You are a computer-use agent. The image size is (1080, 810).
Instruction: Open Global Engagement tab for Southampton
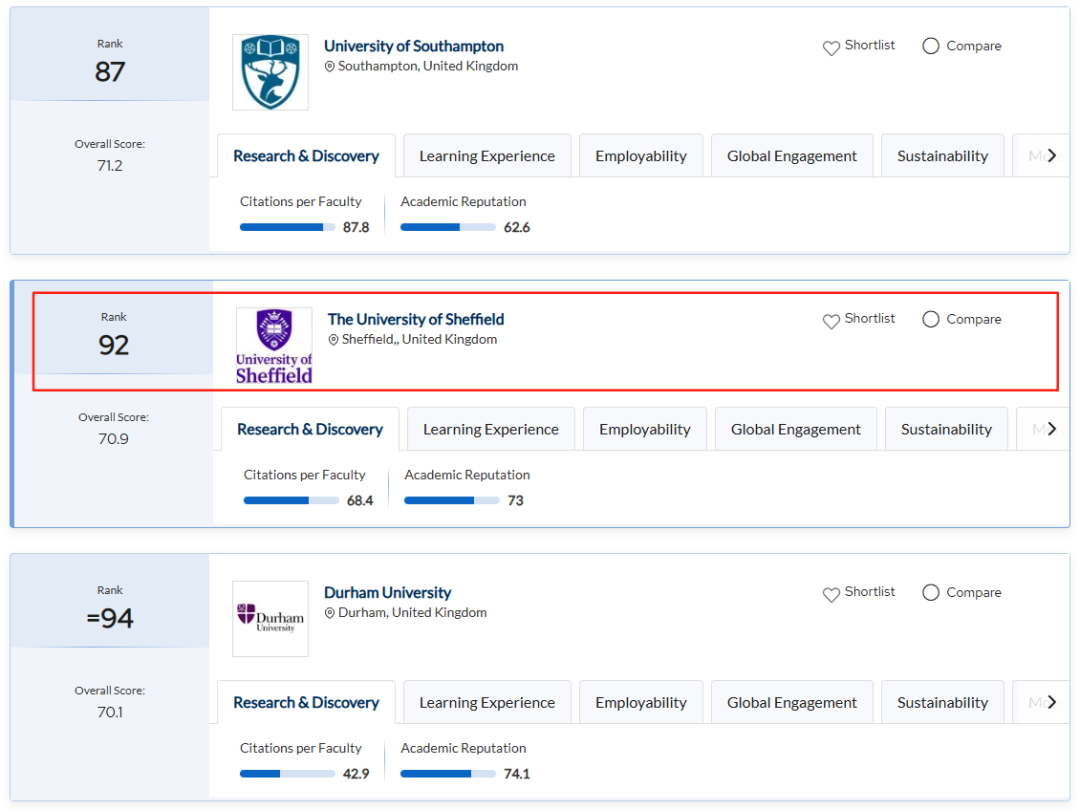792,156
